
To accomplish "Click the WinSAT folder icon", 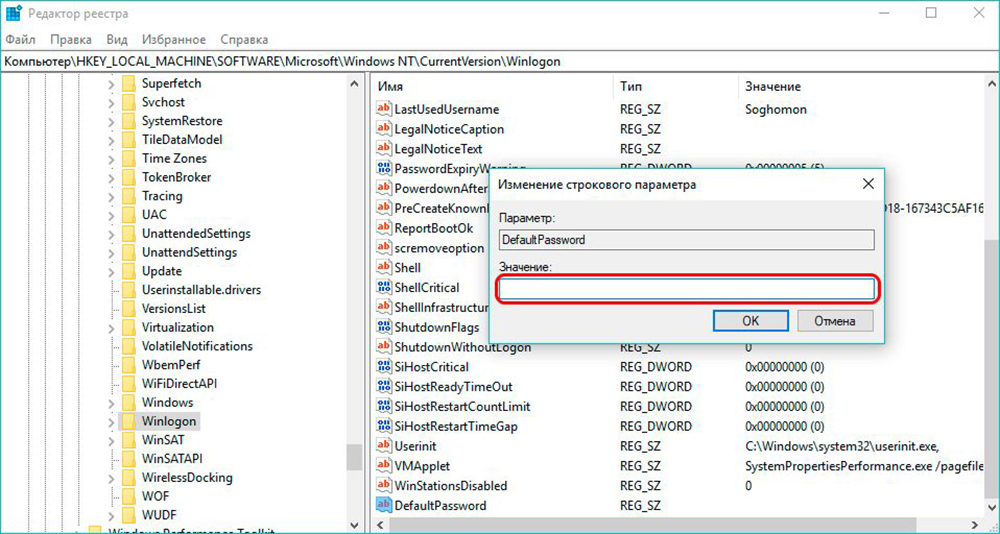I will point(128,440).
